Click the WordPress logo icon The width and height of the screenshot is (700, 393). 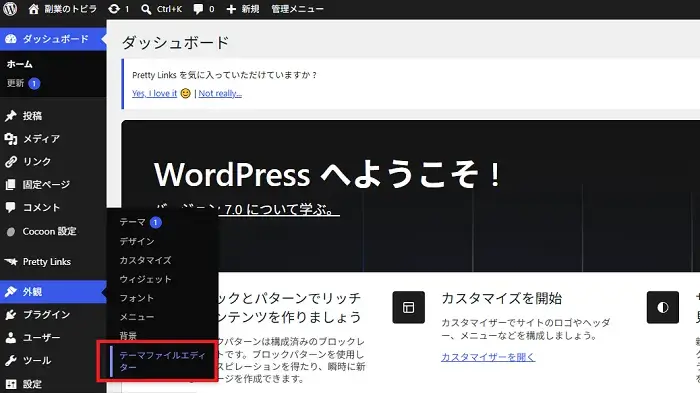click(10, 9)
